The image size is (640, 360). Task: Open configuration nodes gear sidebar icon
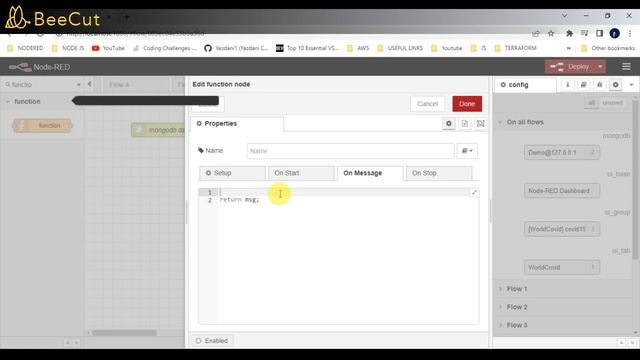coord(615,84)
